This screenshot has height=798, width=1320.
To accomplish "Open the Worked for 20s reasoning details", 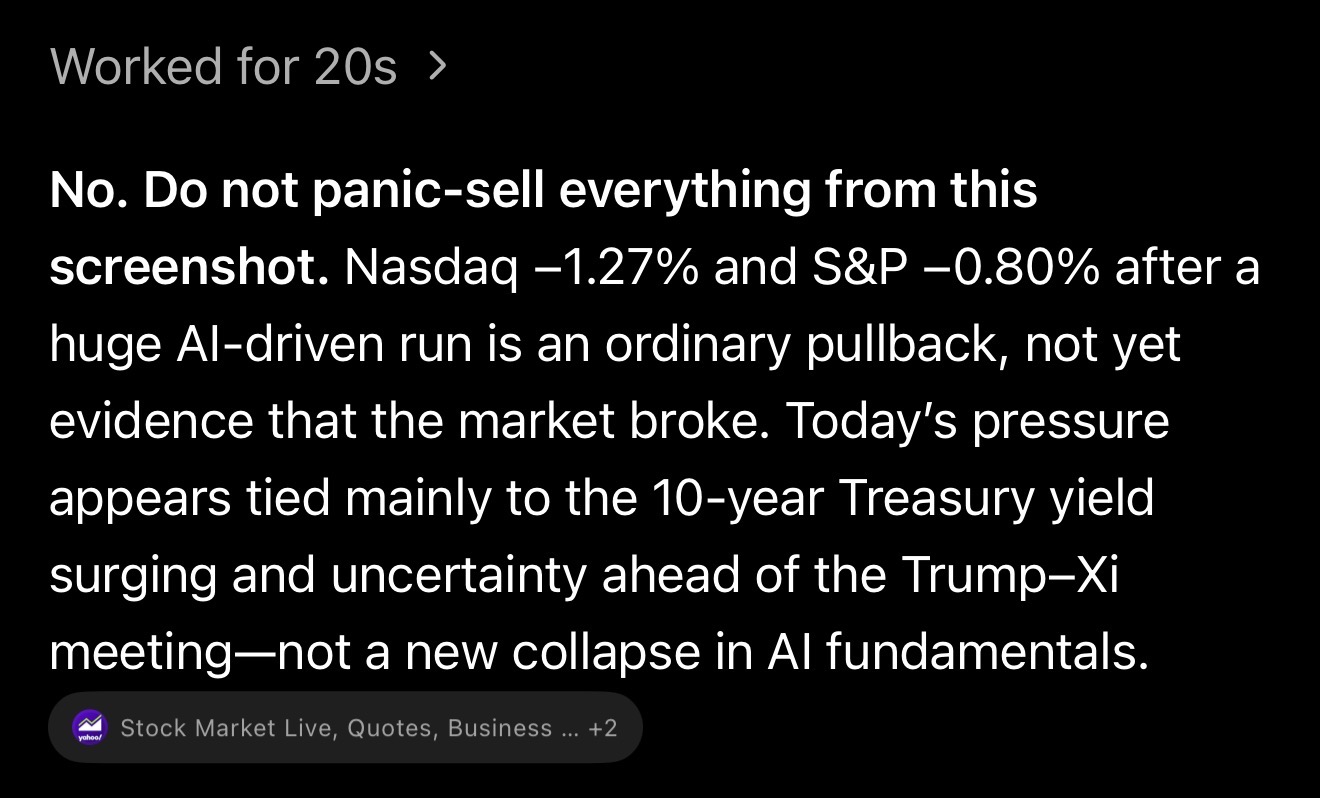I will pos(224,67).
